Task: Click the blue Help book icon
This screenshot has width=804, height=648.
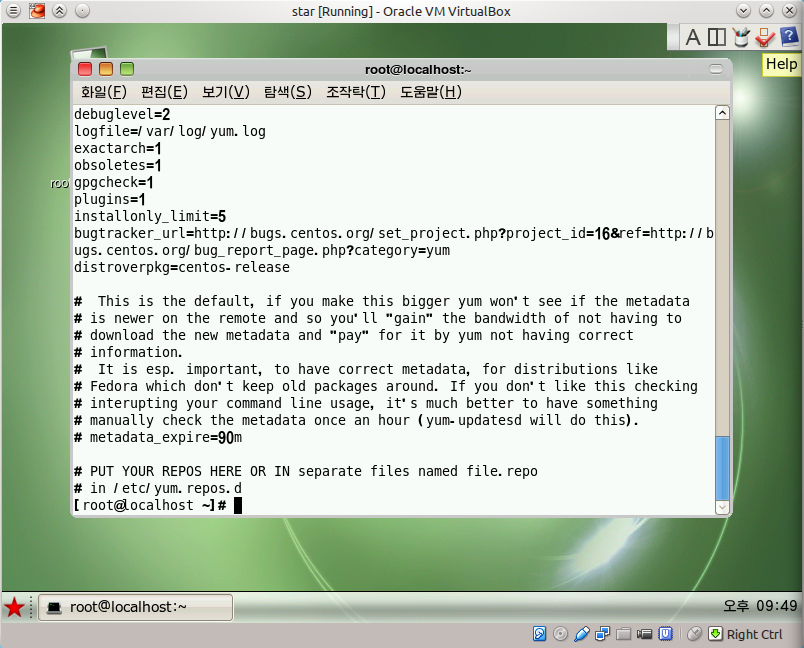Action: pyautogui.click(x=789, y=36)
